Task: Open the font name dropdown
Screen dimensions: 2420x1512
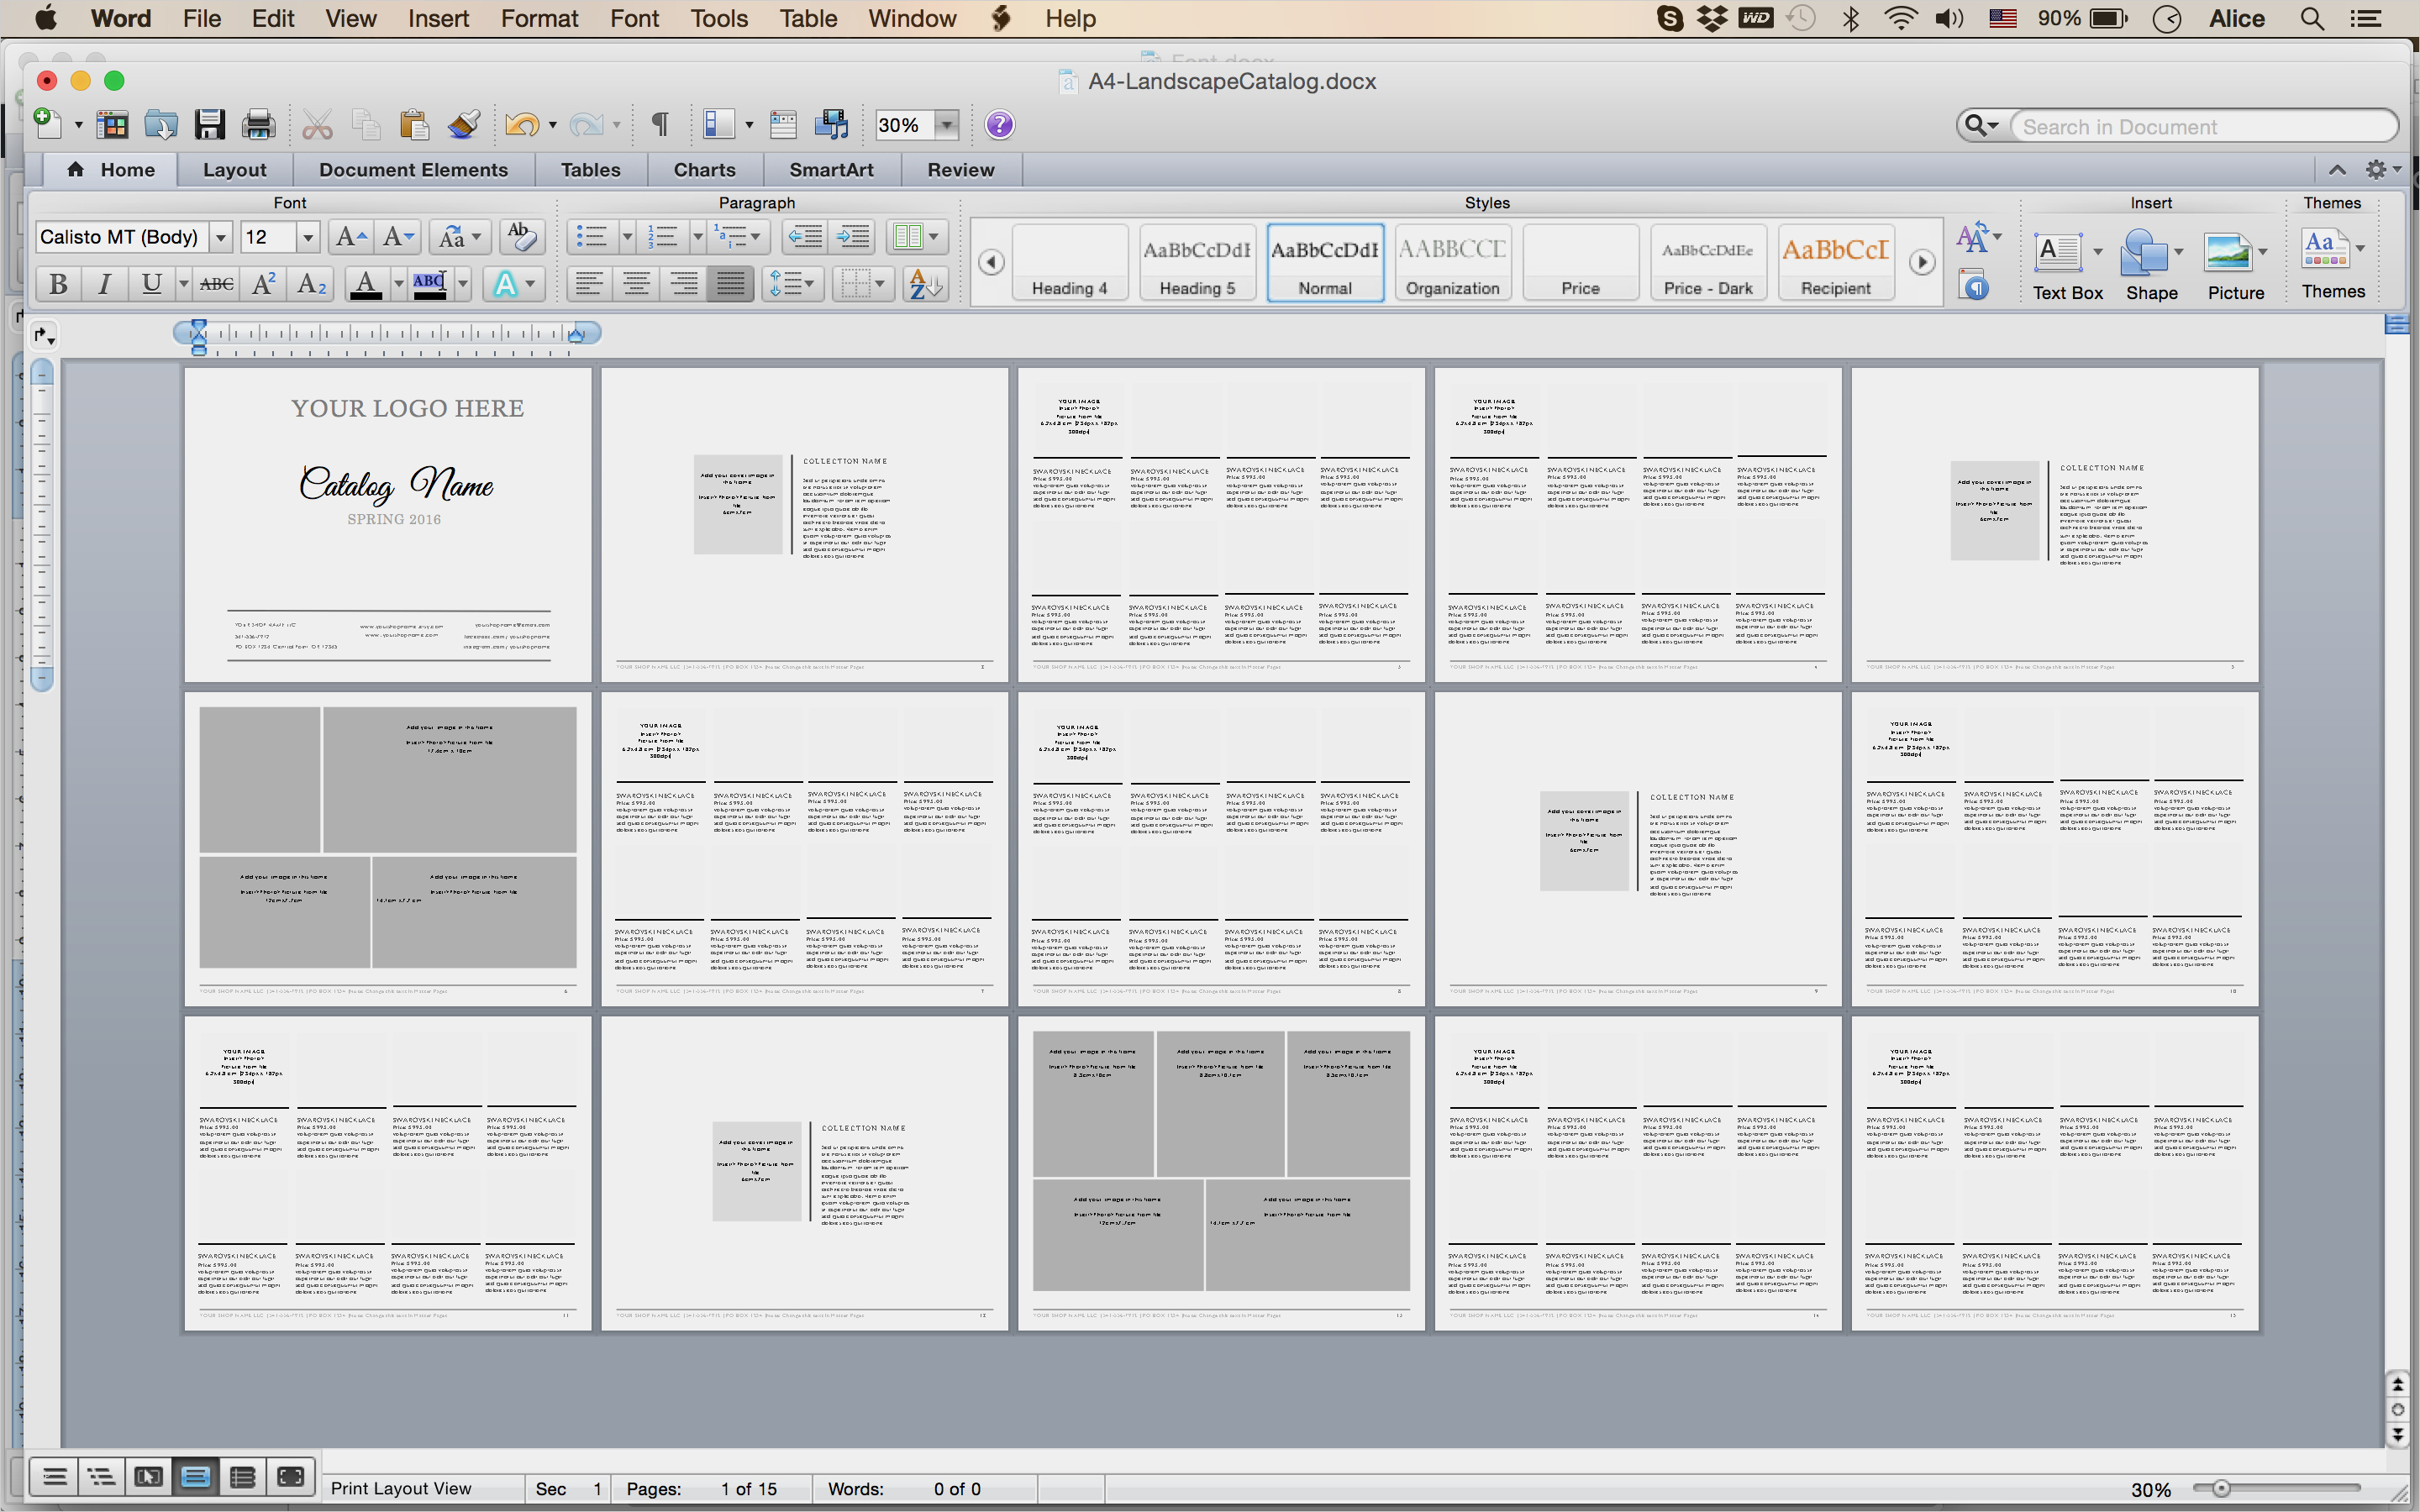Action: pyautogui.click(x=221, y=237)
